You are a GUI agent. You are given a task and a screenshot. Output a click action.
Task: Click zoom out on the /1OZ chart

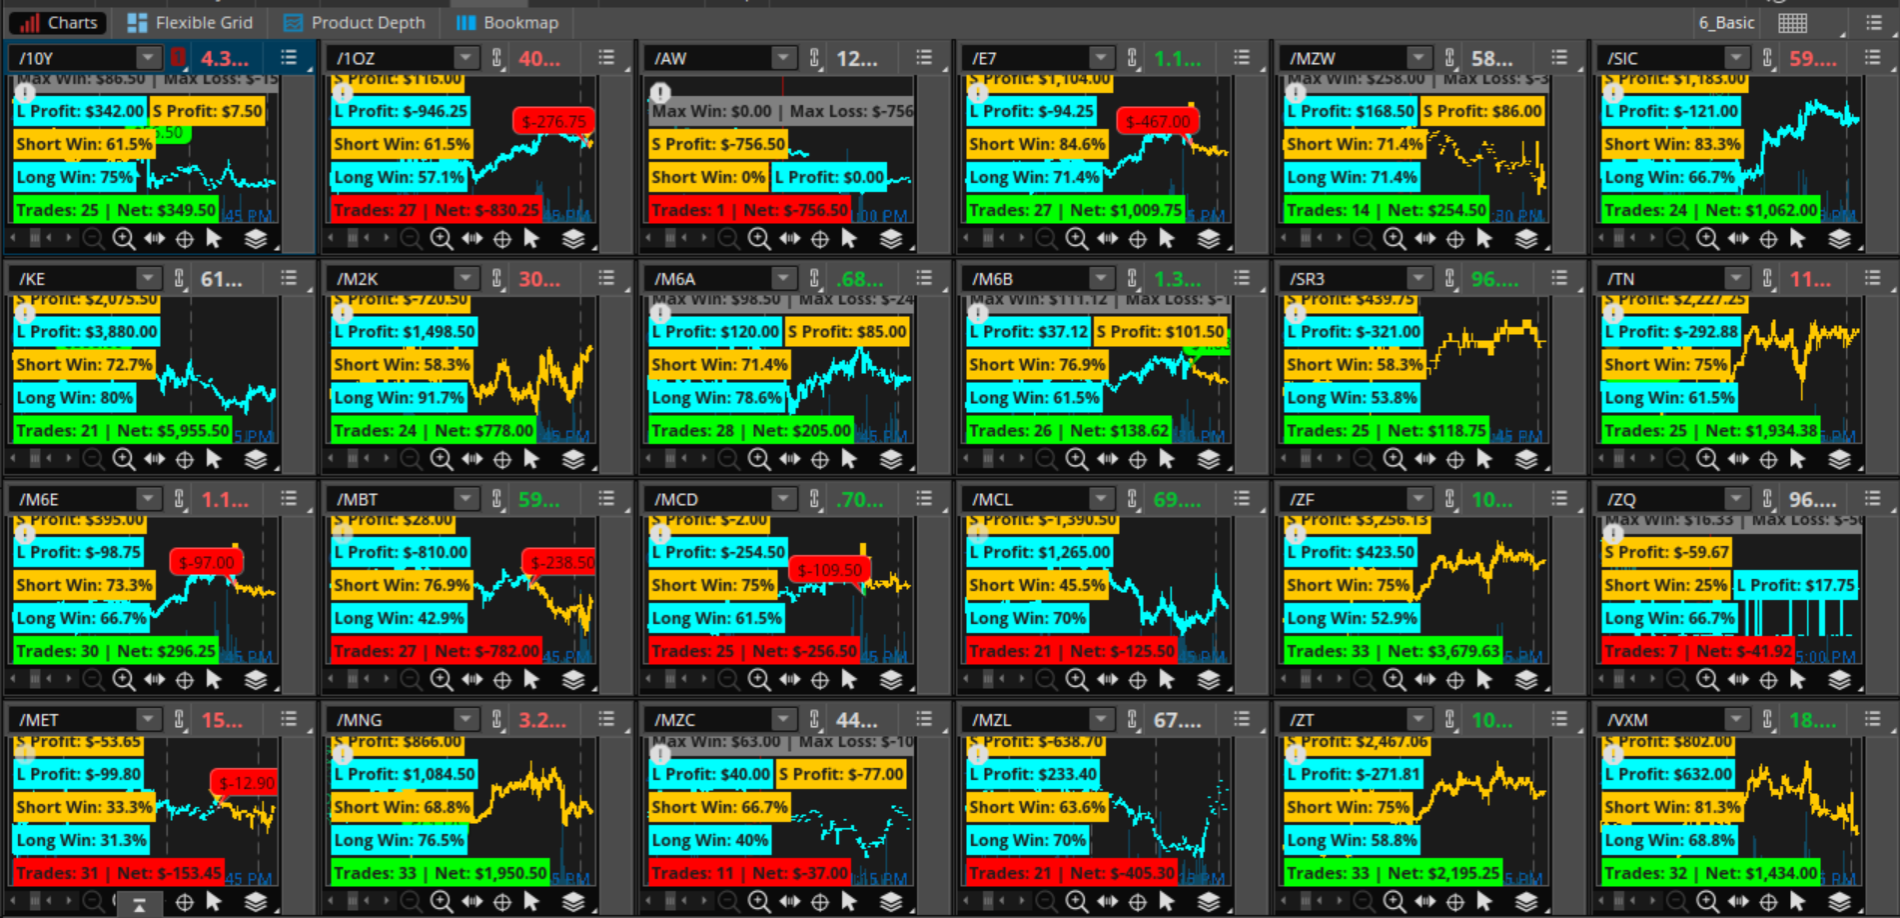click(x=411, y=239)
